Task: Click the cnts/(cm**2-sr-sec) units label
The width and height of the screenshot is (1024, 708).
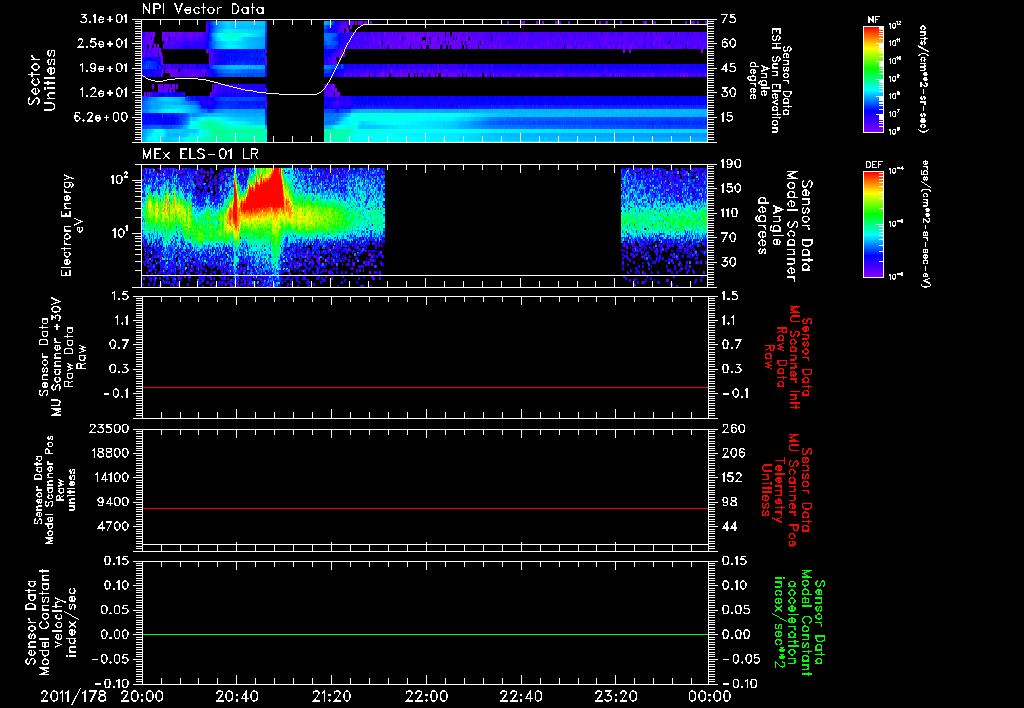Action: click(x=923, y=78)
